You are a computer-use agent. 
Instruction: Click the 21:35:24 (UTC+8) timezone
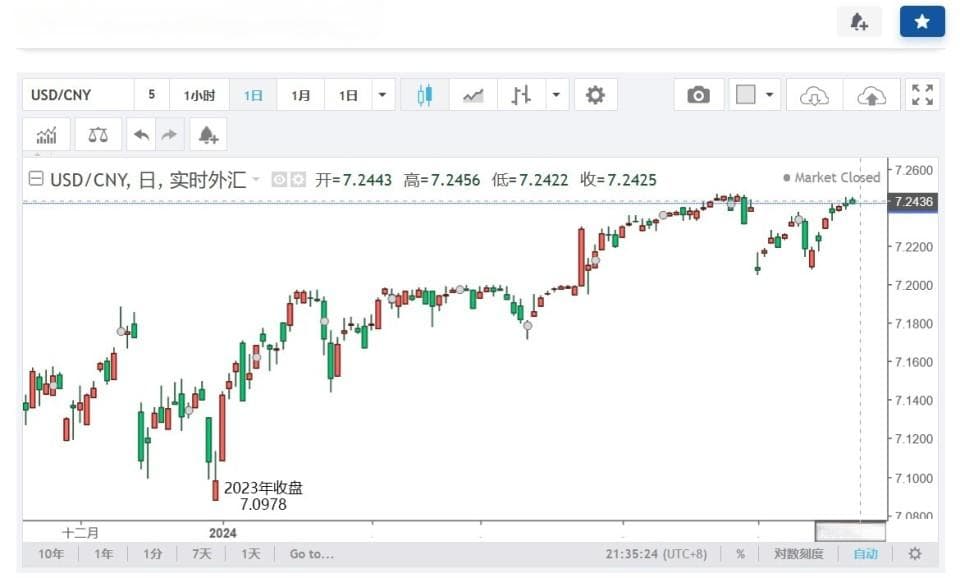656,554
